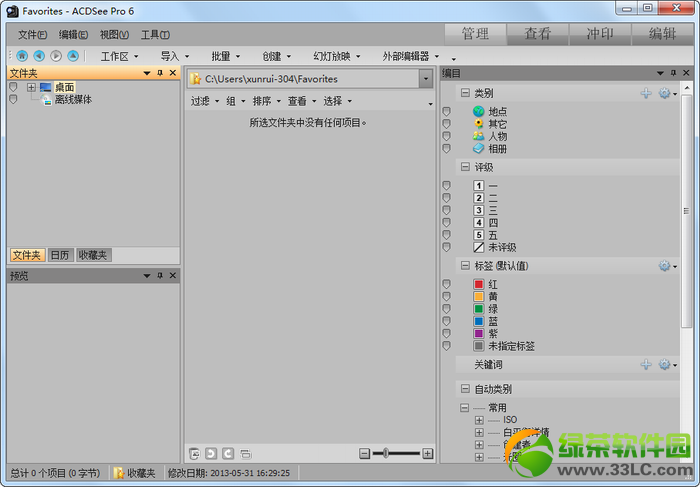This screenshot has height=491, width=700.
Task: Click the 地点 globe category icon
Action: tap(479, 111)
